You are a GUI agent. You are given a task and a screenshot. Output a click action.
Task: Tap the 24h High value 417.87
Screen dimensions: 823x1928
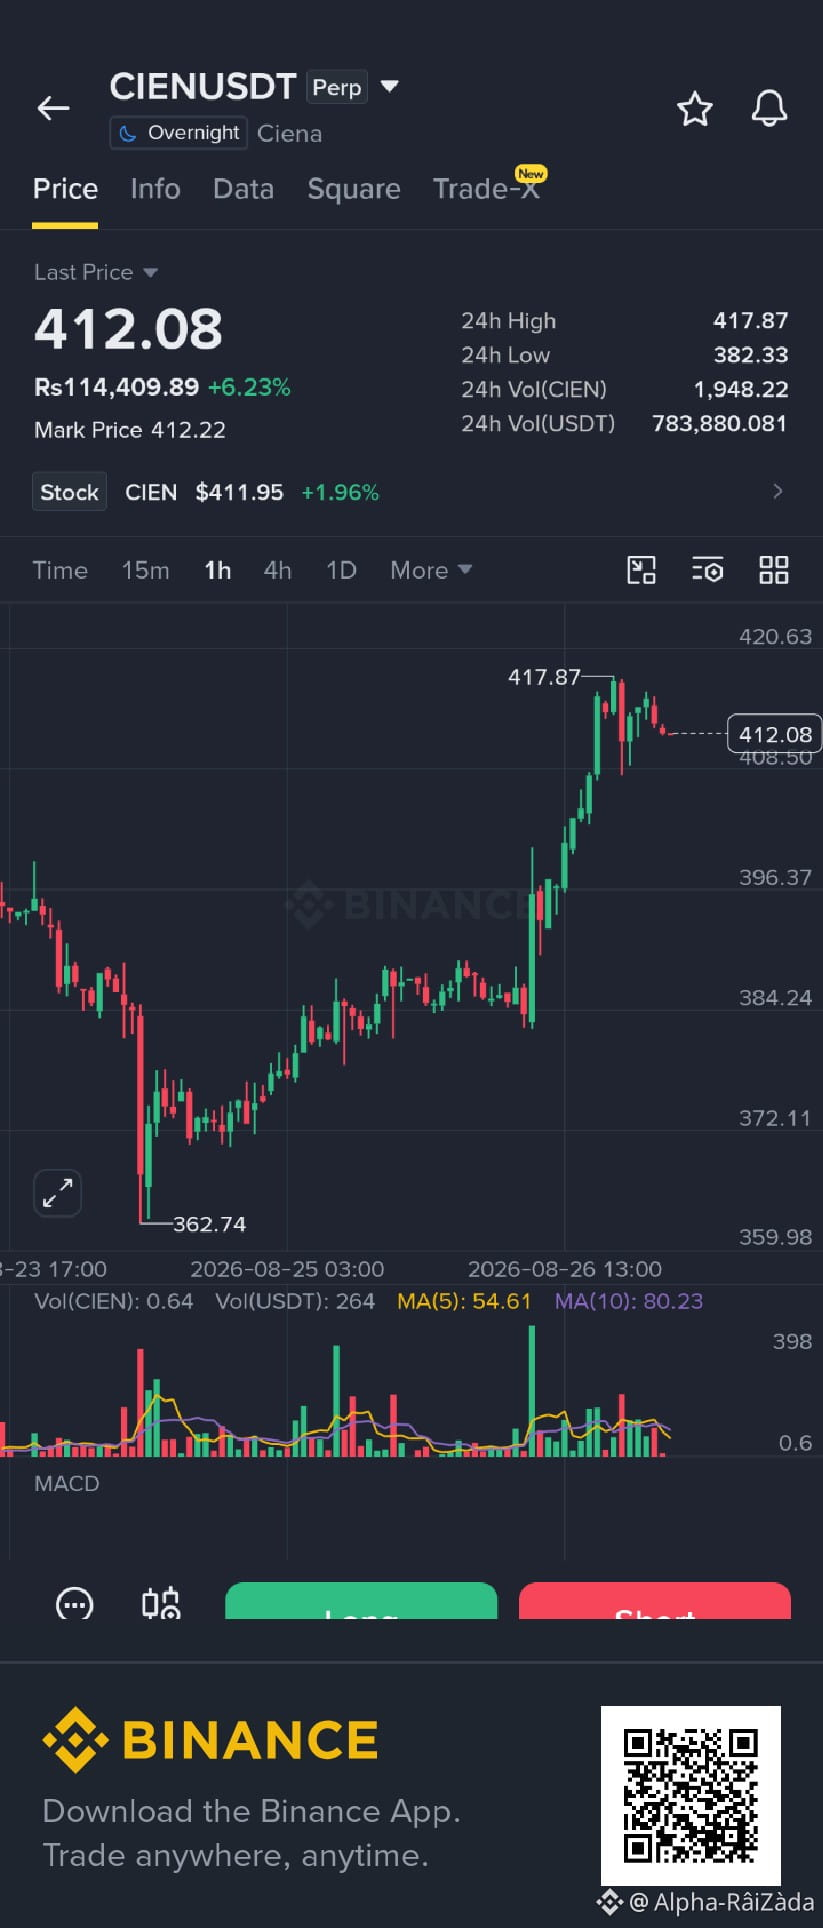(750, 321)
